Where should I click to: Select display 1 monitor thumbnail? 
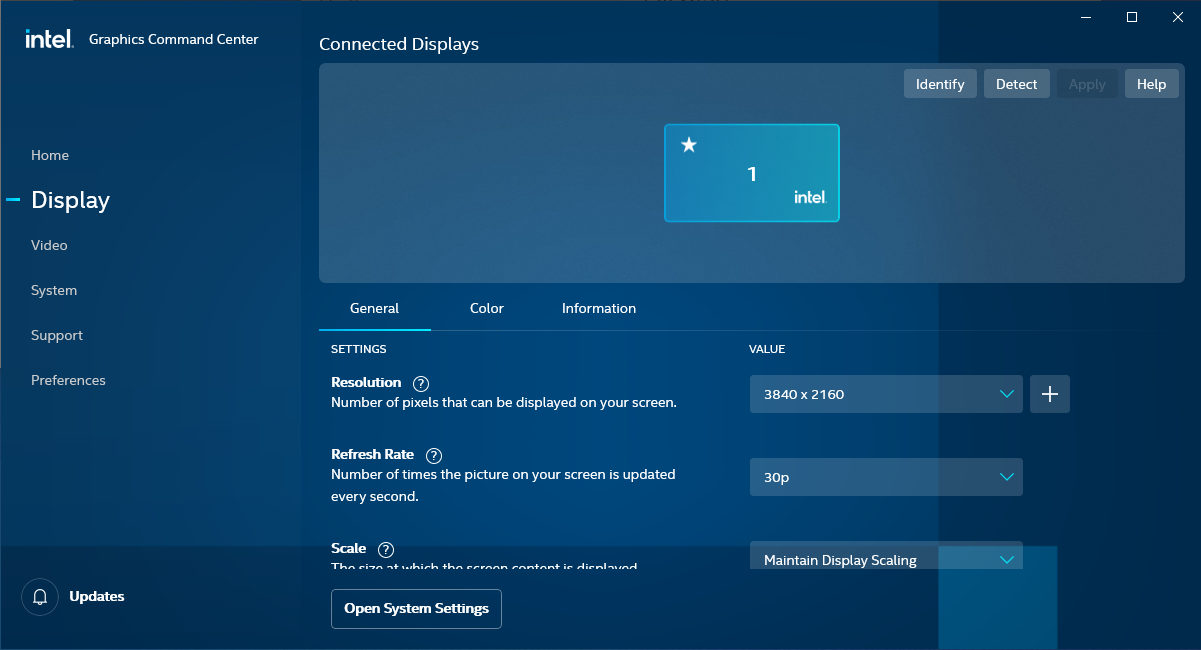click(x=752, y=173)
